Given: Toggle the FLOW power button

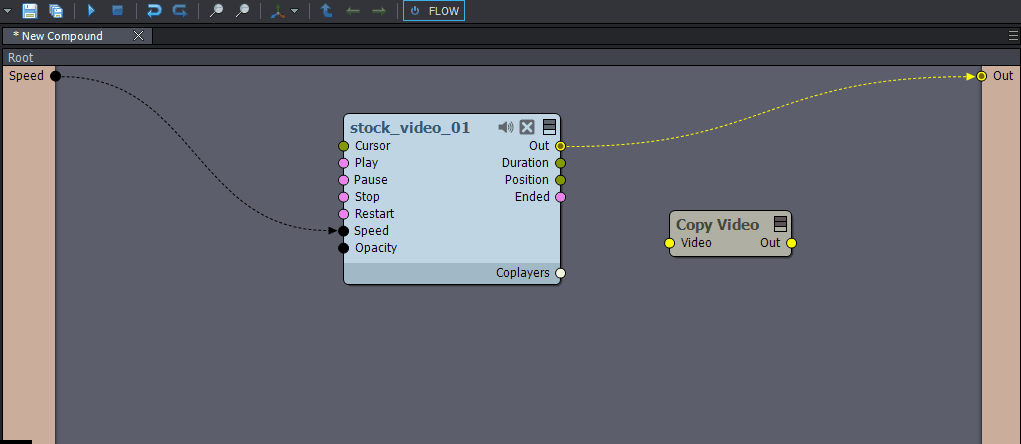Looking at the screenshot, I should tap(434, 10).
